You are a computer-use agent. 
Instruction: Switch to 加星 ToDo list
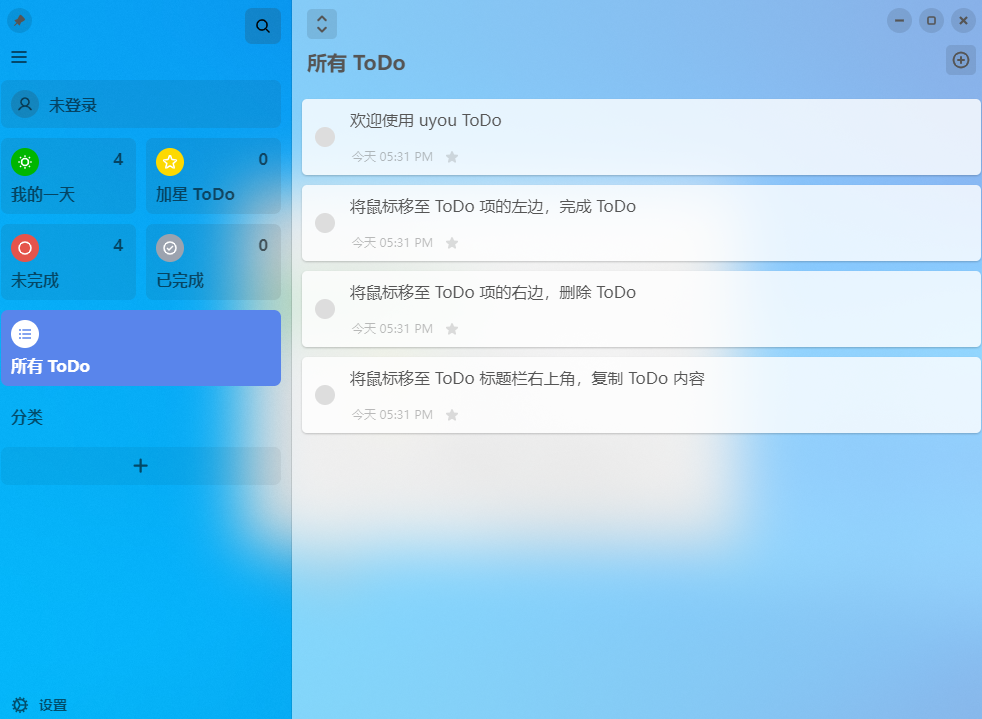tap(213, 176)
